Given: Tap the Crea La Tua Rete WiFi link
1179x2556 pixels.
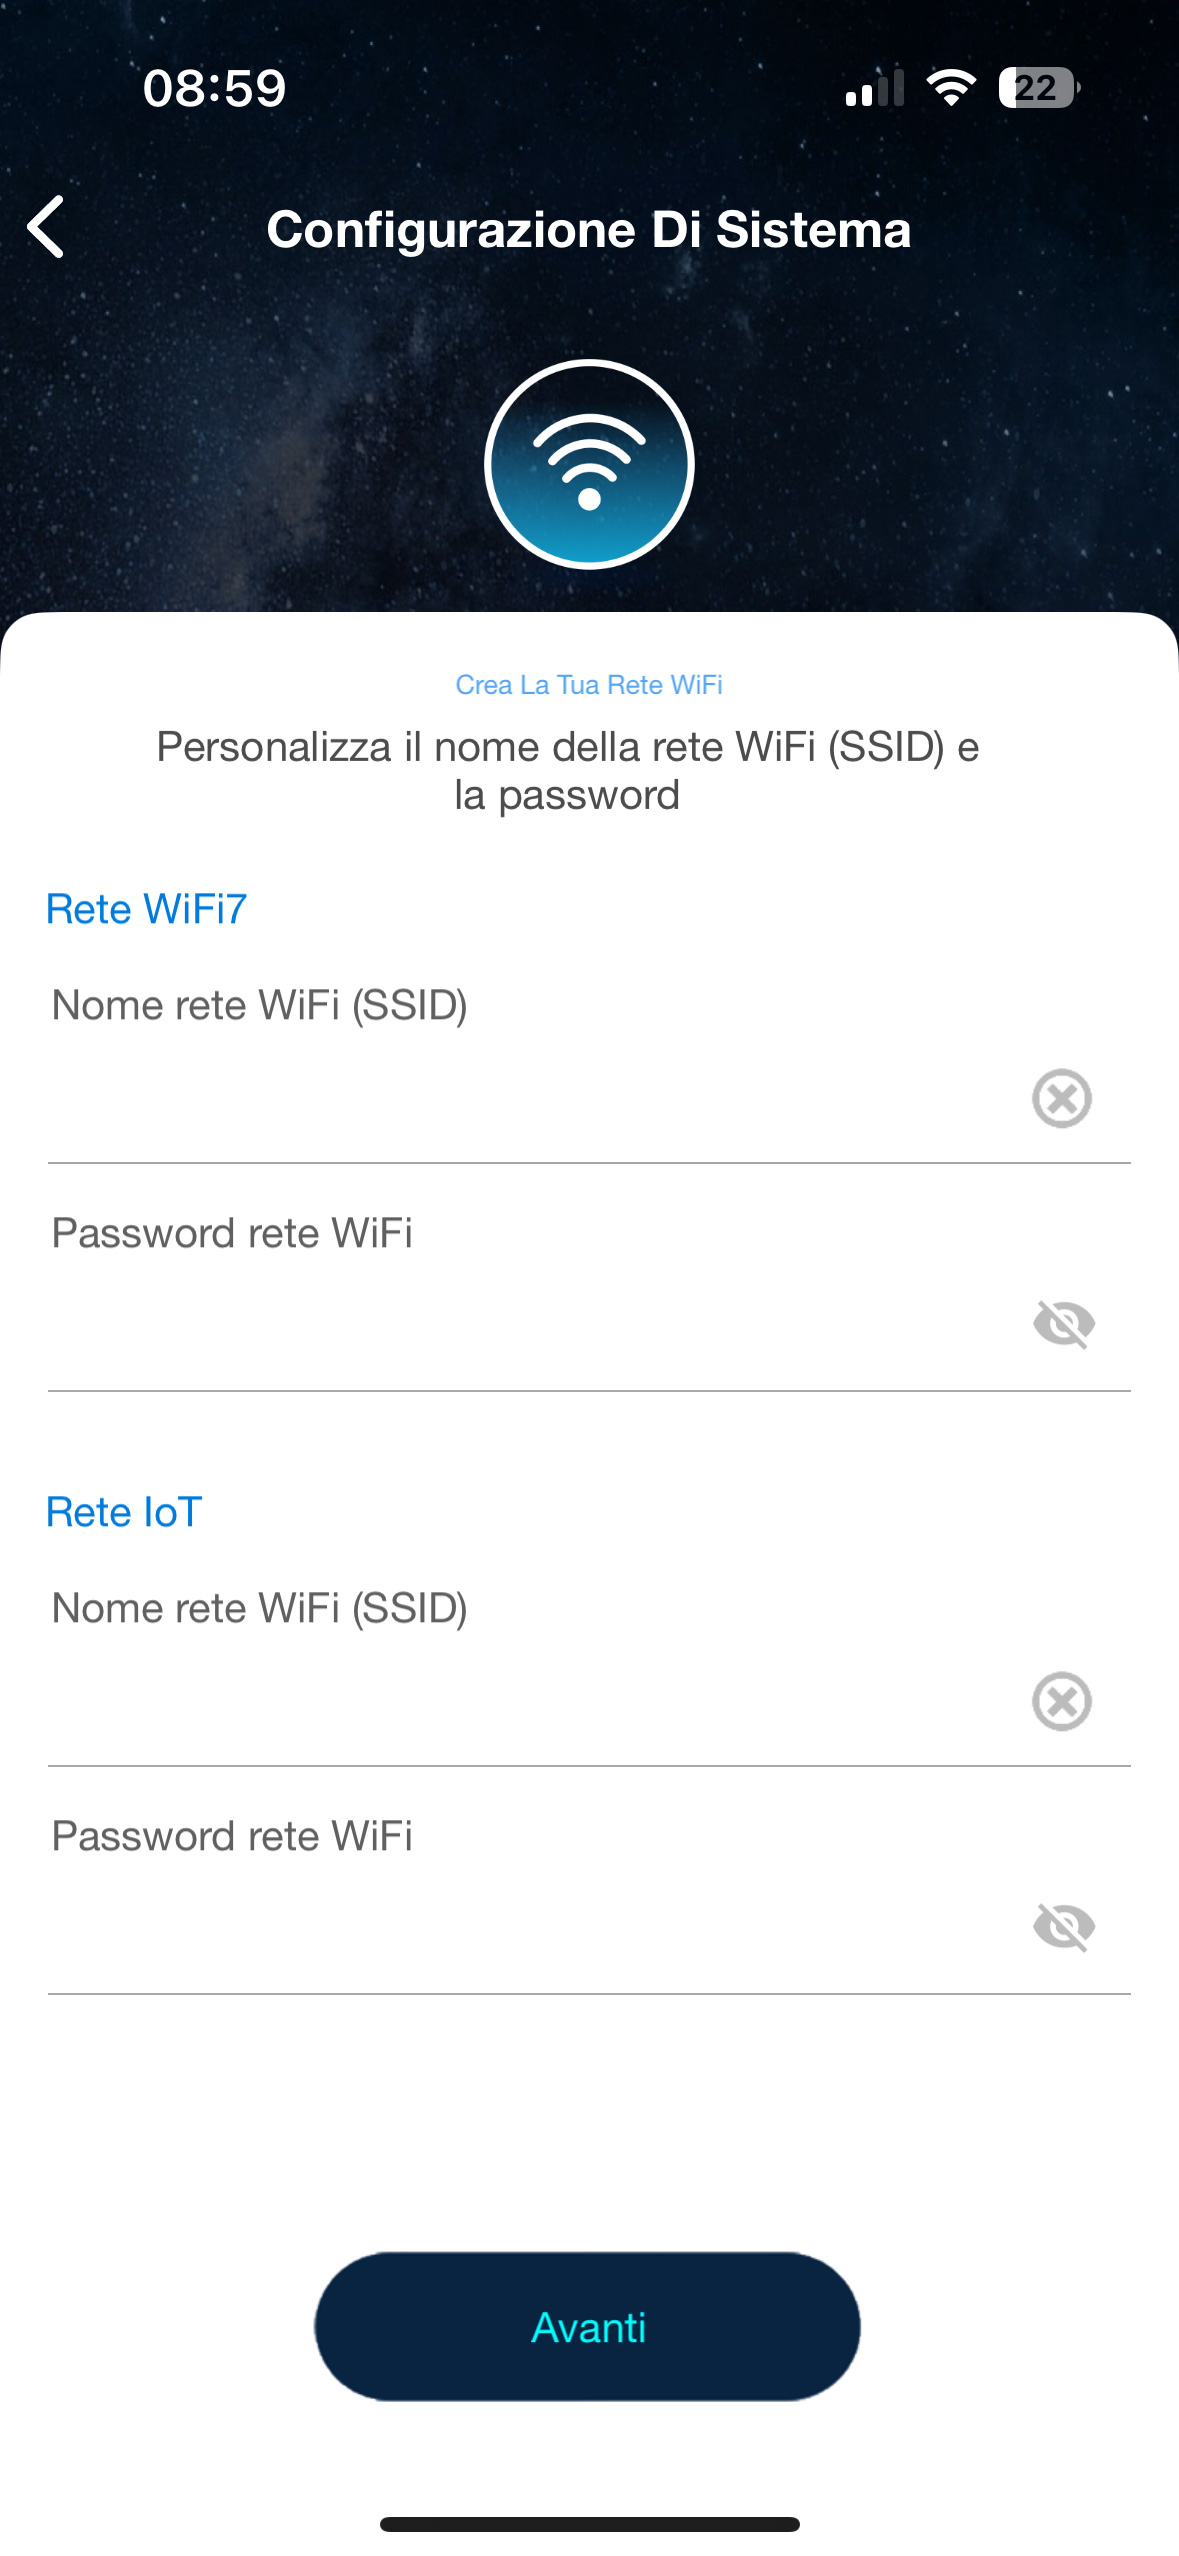Looking at the screenshot, I should tap(589, 685).
